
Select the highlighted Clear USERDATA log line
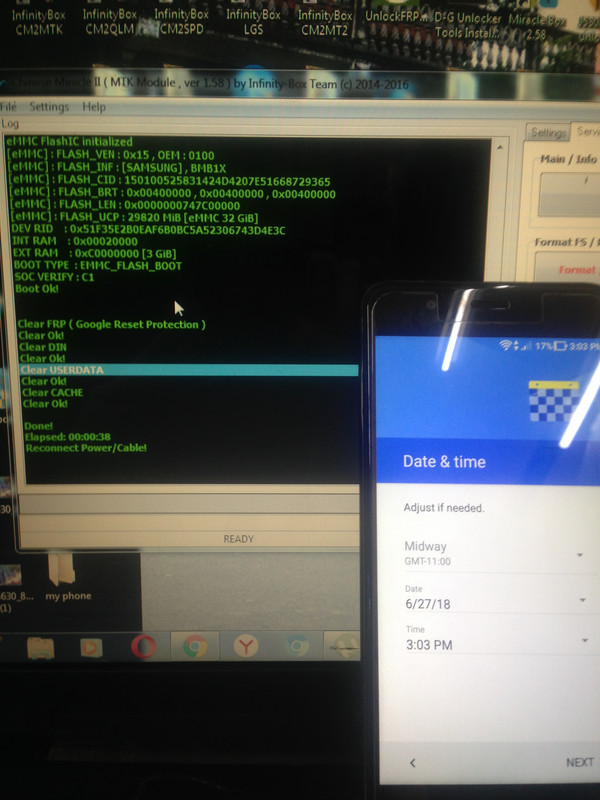pos(189,370)
